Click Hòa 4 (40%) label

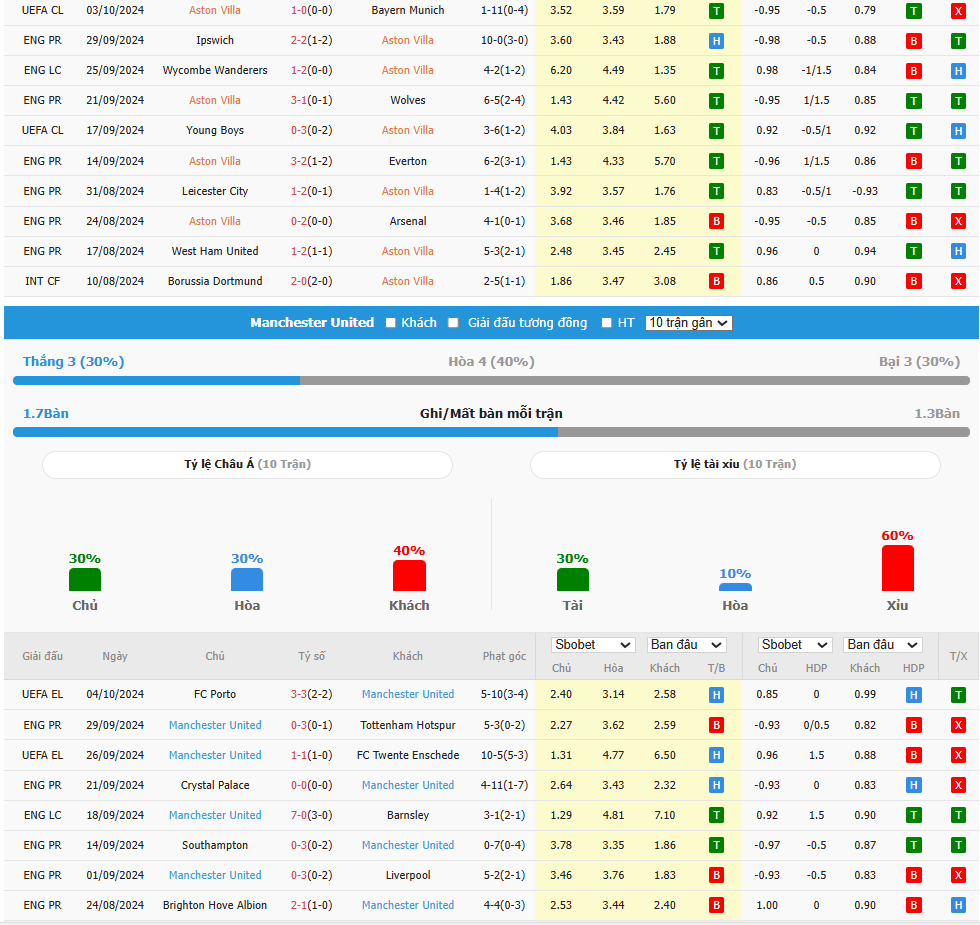(491, 362)
